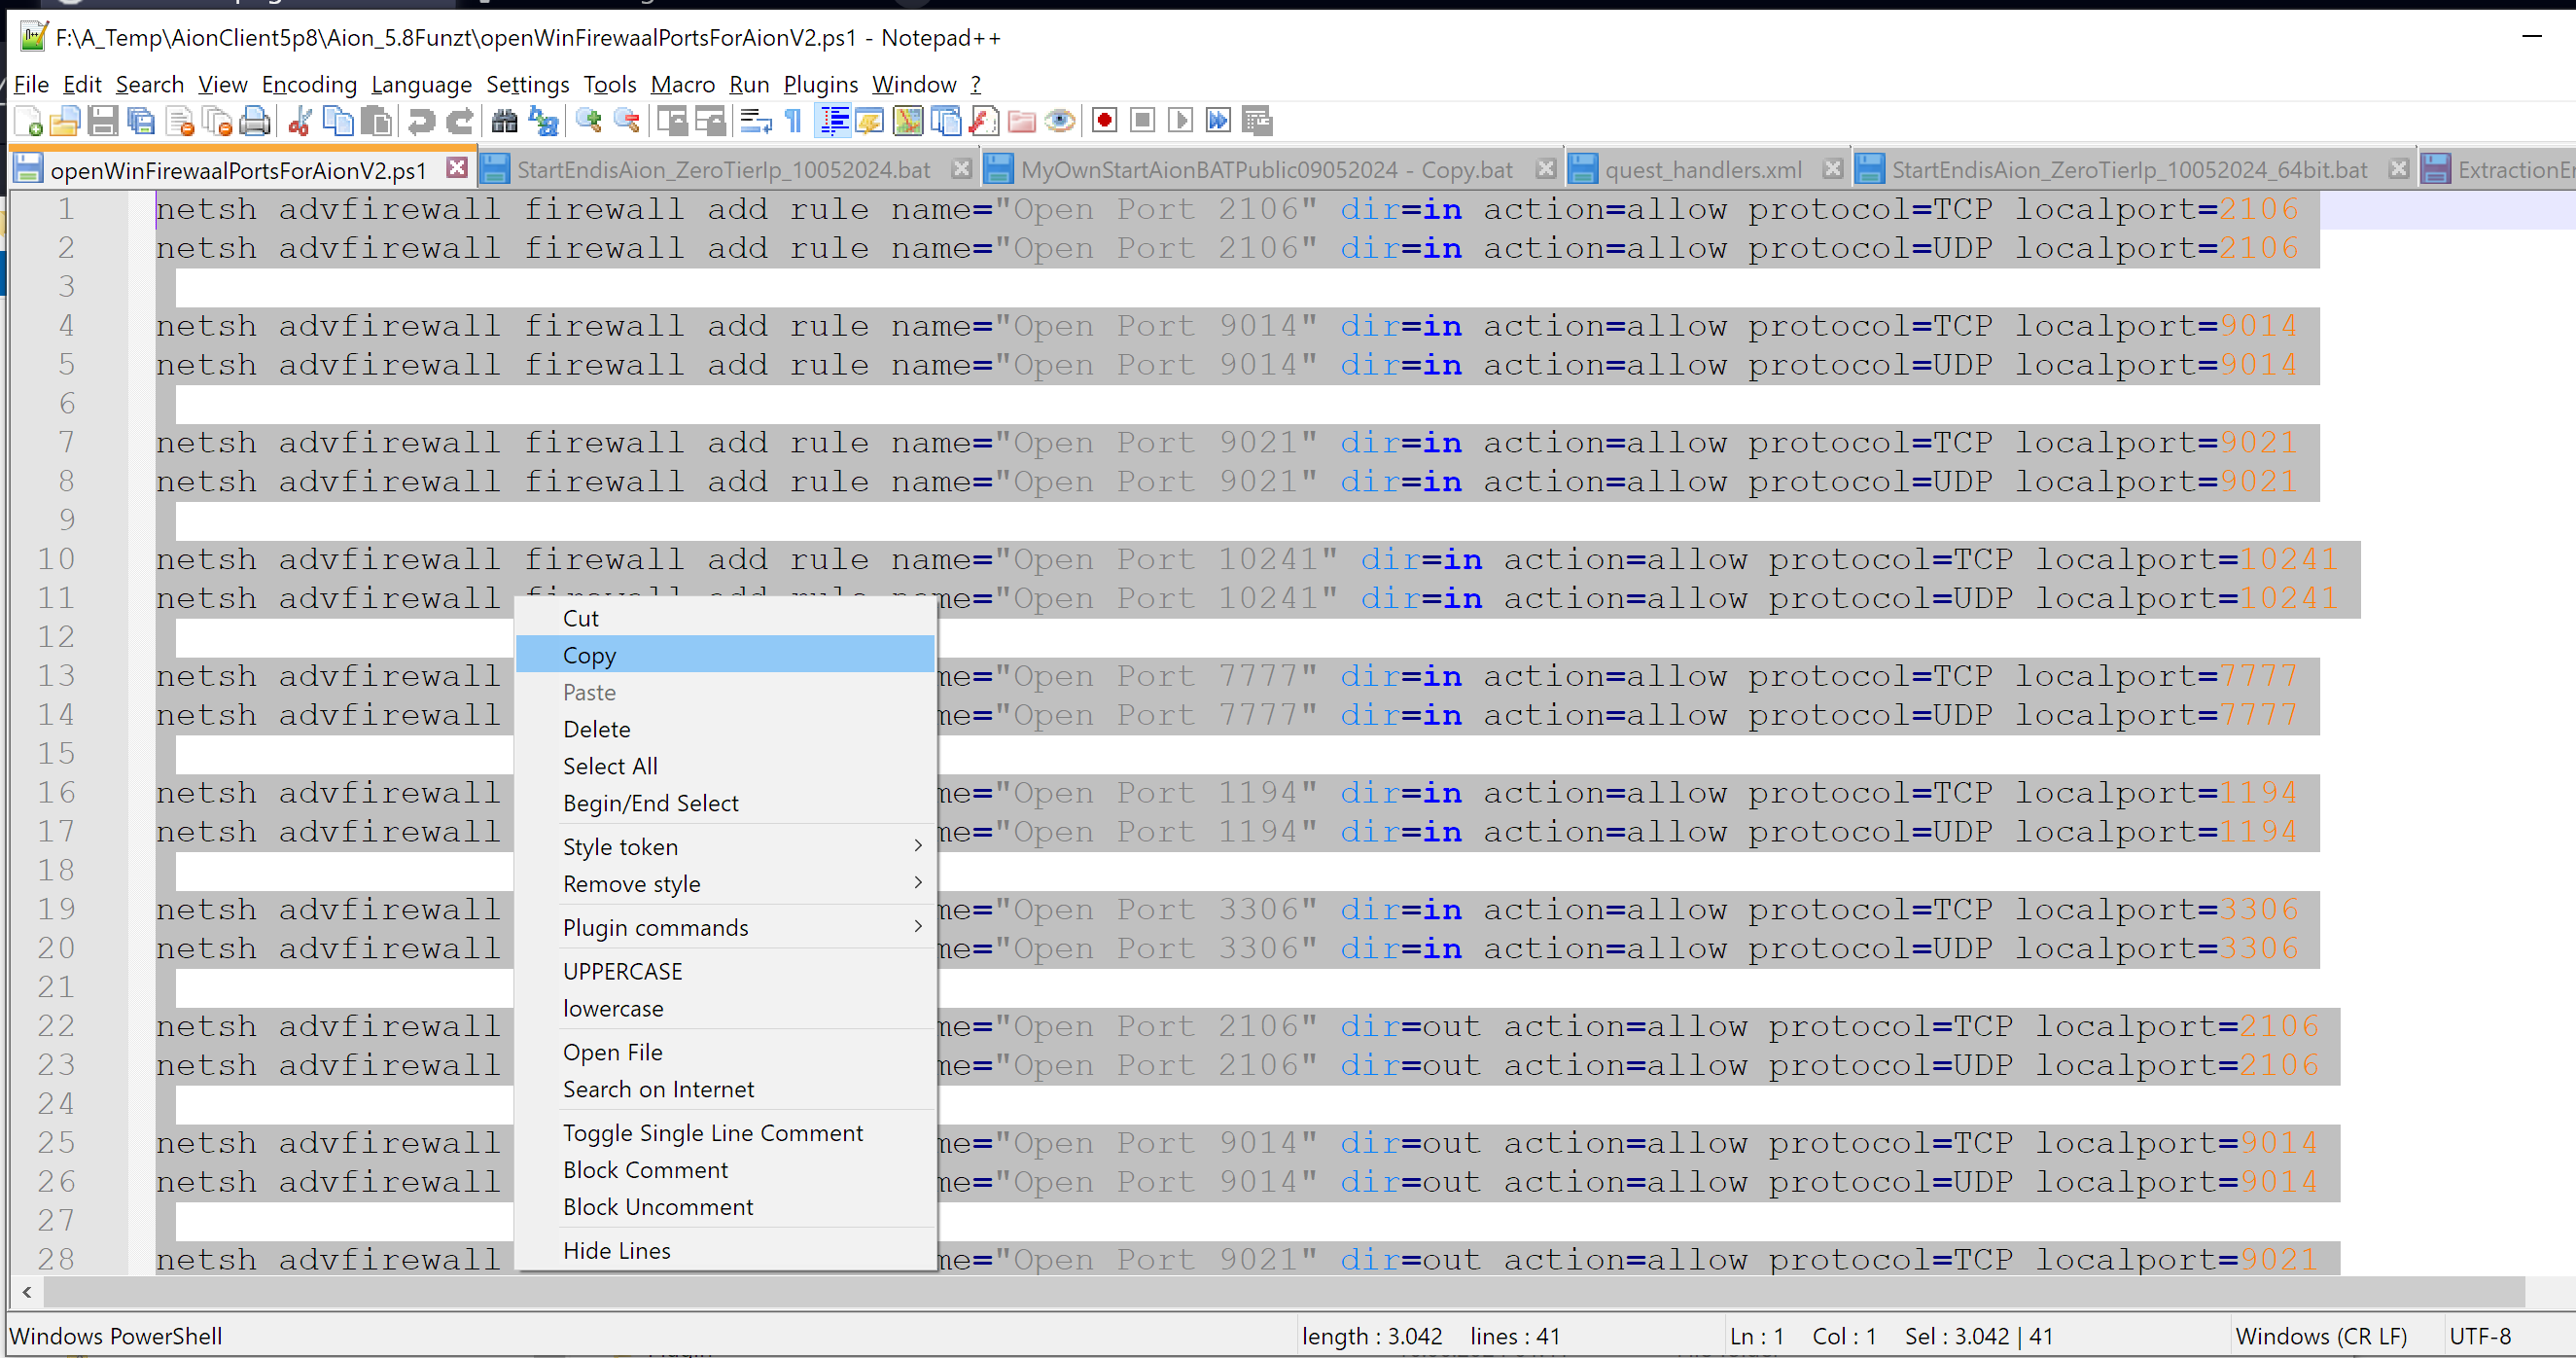
Task: Toggle Word Wrap toolbar button
Action: [x=755, y=121]
